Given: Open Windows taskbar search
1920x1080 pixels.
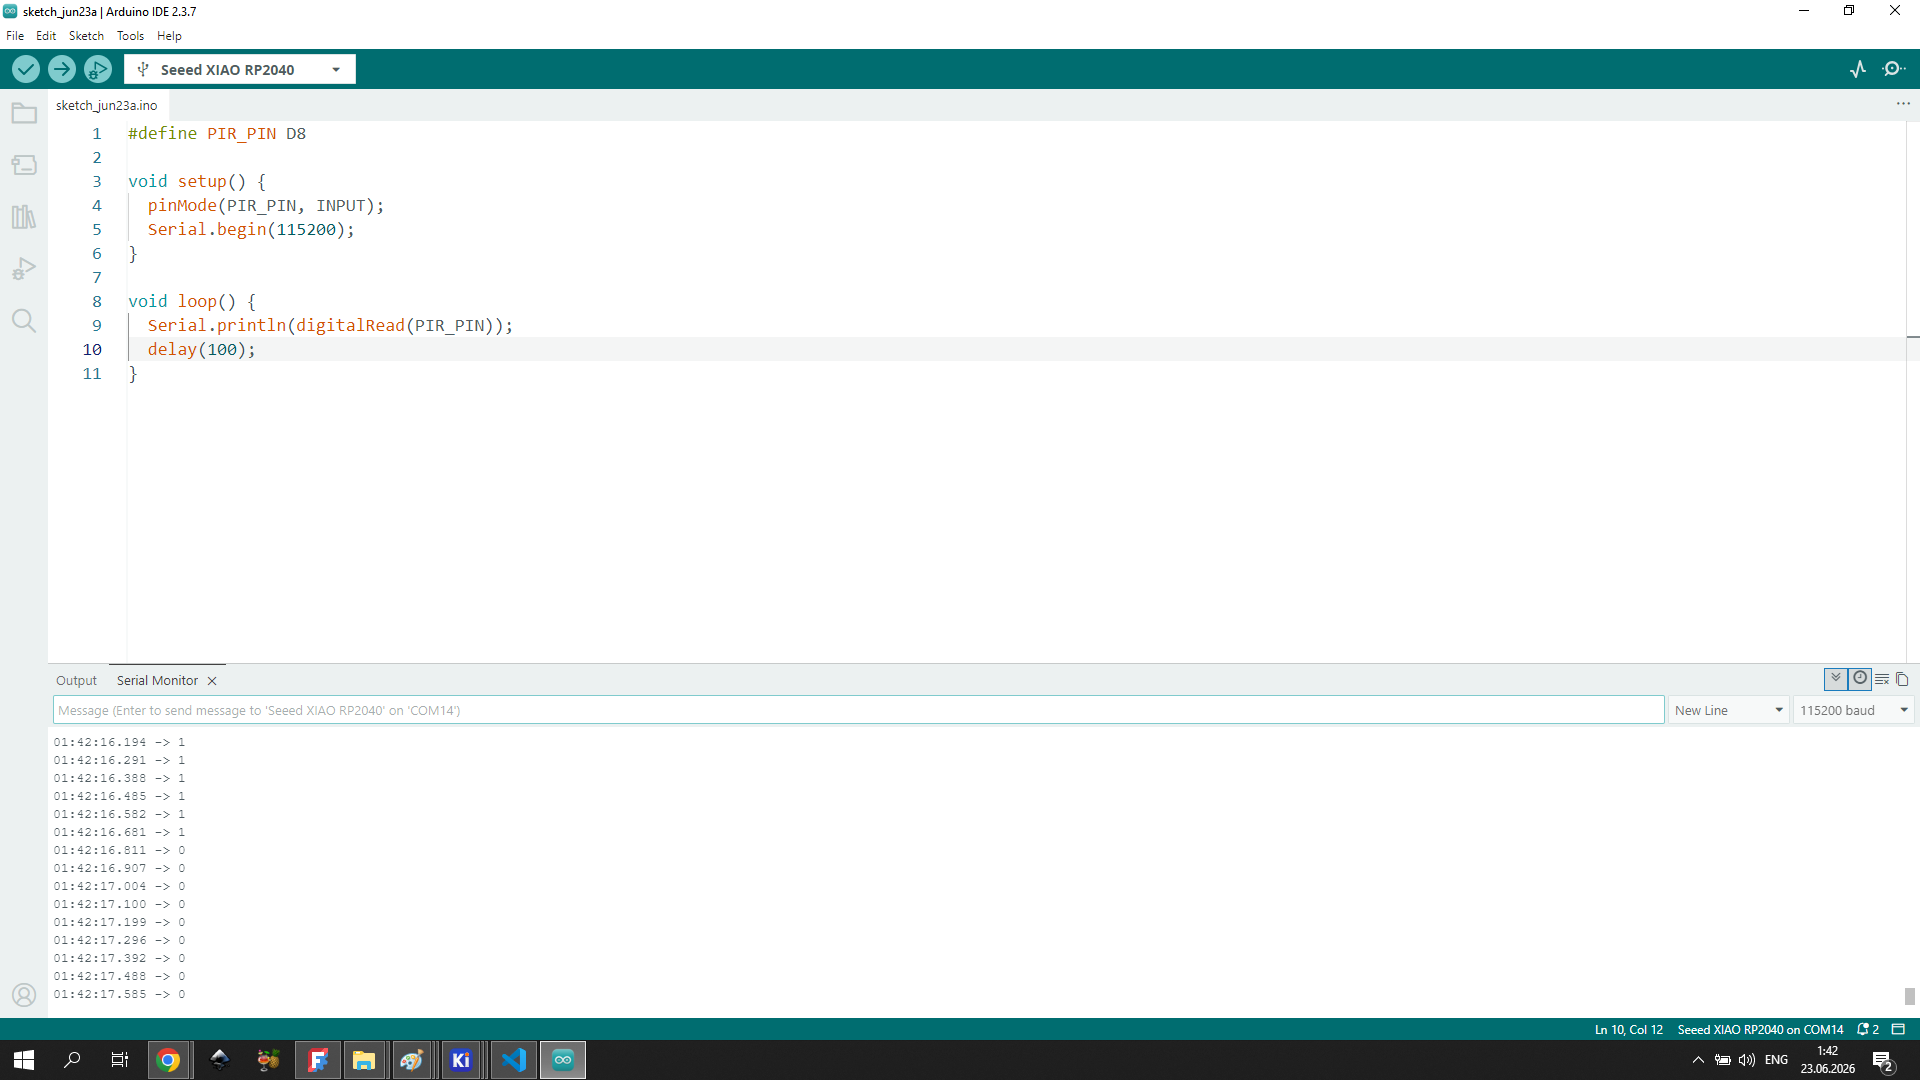Looking at the screenshot, I should (x=72, y=1060).
